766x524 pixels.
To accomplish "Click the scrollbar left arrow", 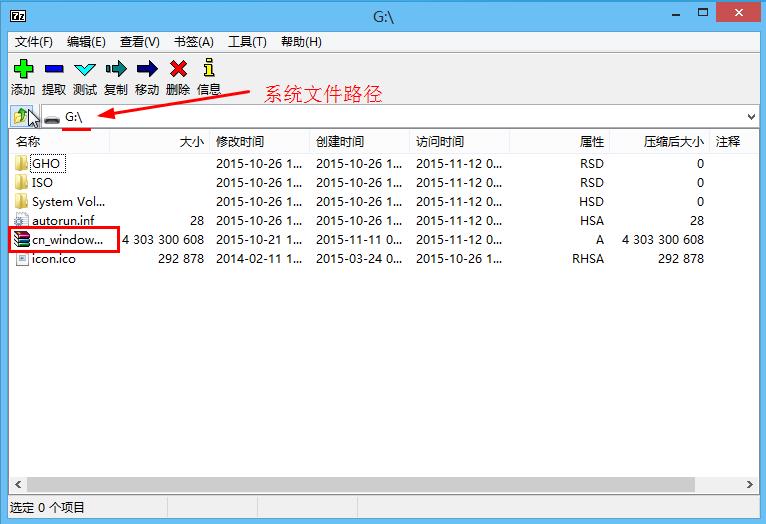I will [x=18, y=484].
